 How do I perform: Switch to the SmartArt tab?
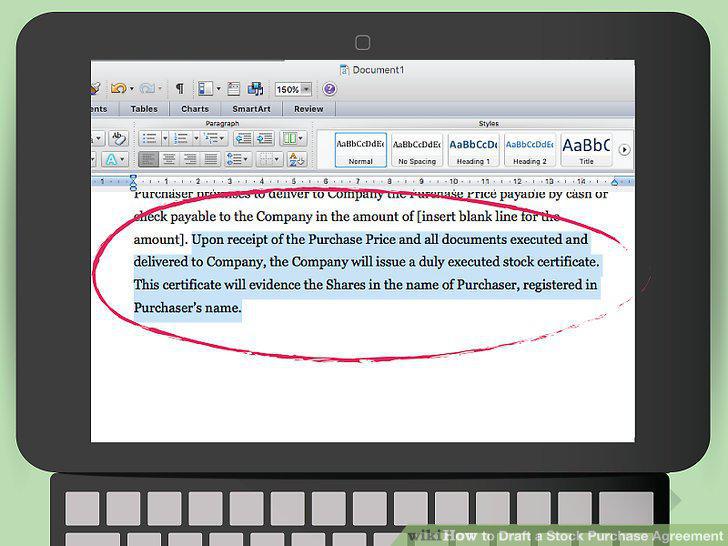251,109
